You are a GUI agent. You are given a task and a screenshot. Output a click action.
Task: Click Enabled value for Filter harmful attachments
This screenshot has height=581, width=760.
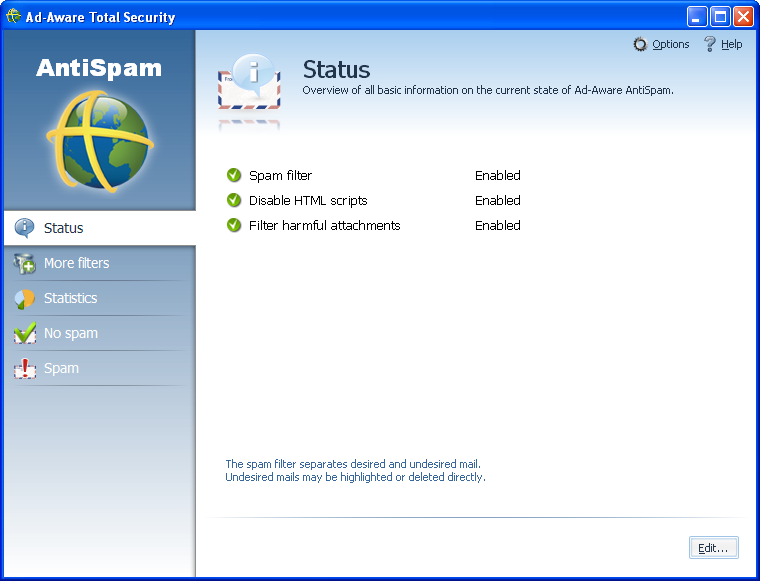[x=498, y=225]
